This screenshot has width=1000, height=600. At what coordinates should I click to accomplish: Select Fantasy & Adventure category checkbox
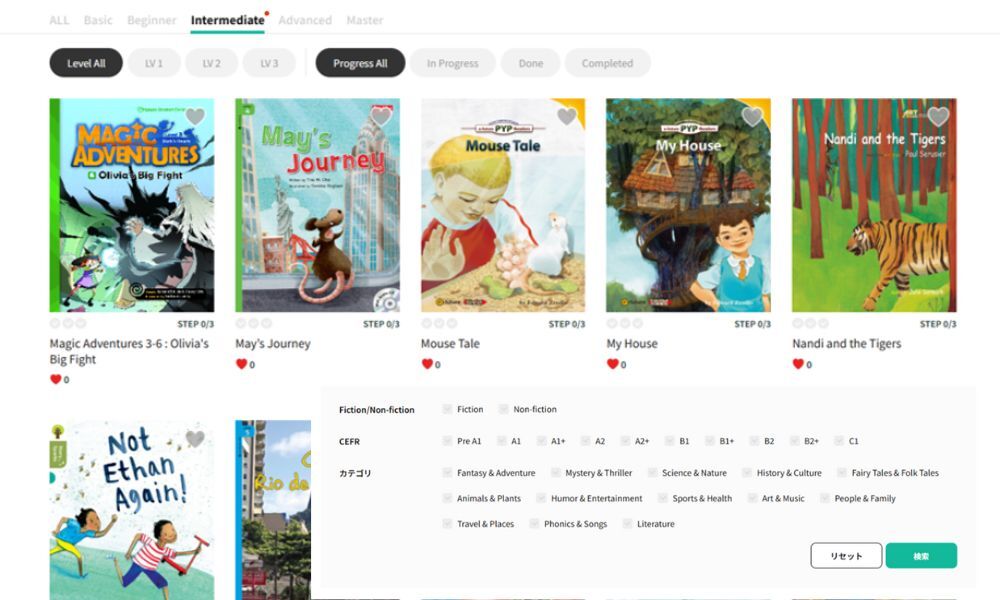[448, 473]
